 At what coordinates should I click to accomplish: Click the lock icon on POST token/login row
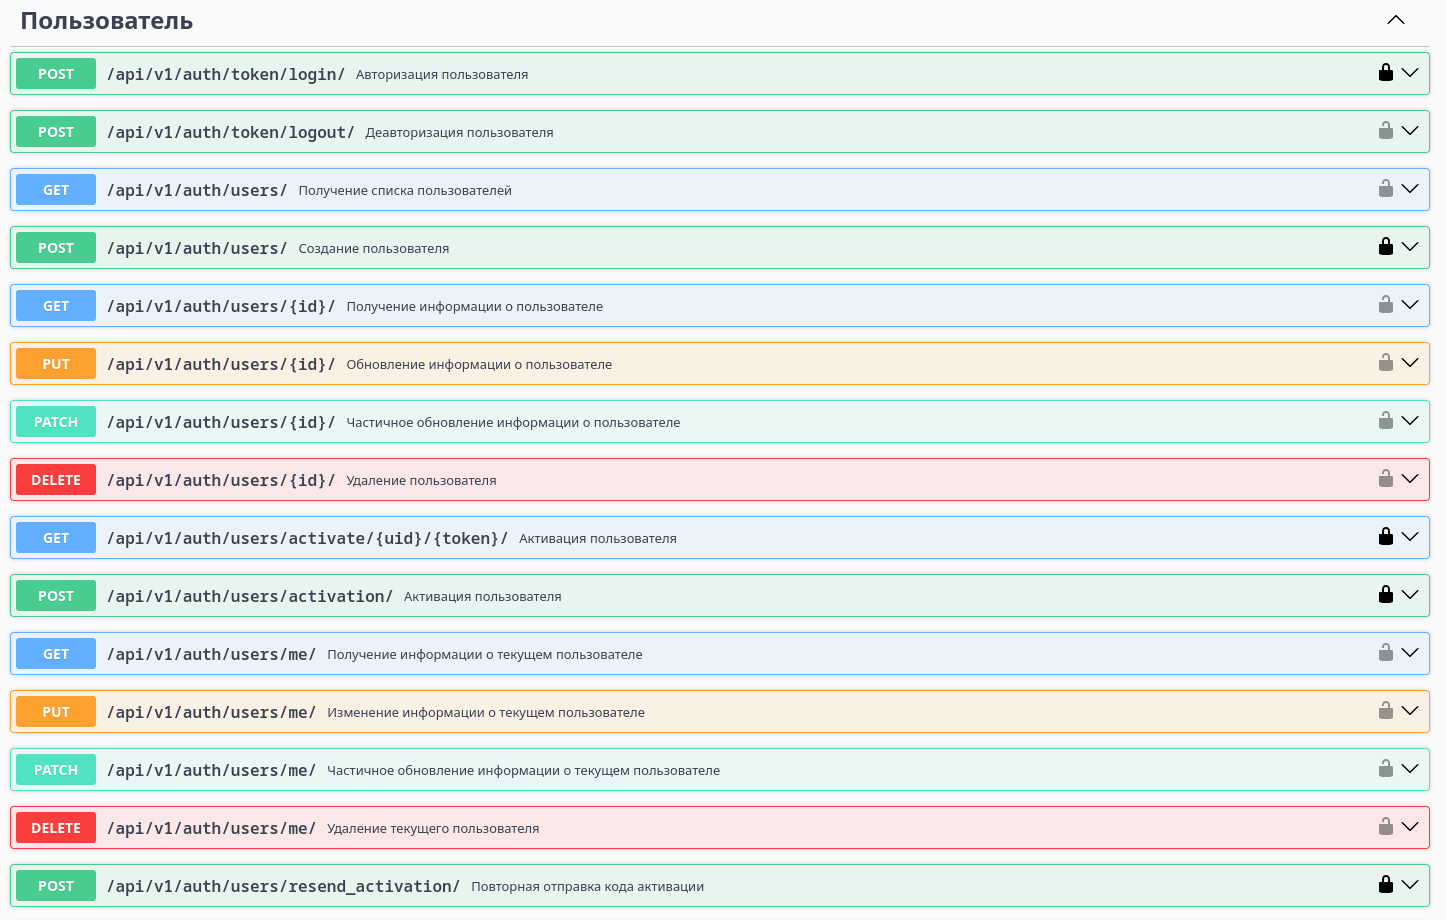click(x=1386, y=72)
